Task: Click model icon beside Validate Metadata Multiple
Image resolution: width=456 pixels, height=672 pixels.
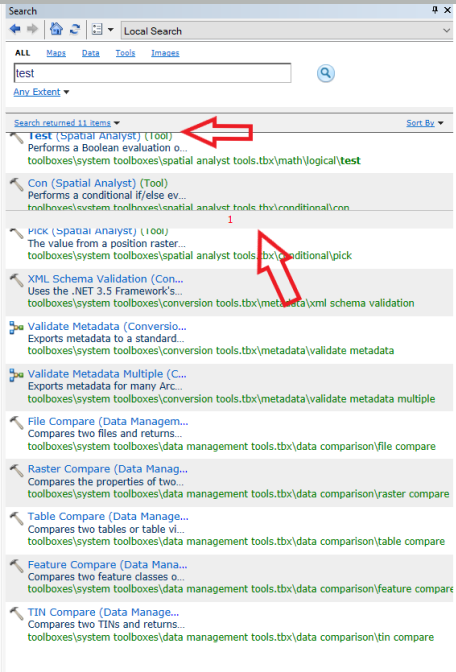Action: [16, 376]
